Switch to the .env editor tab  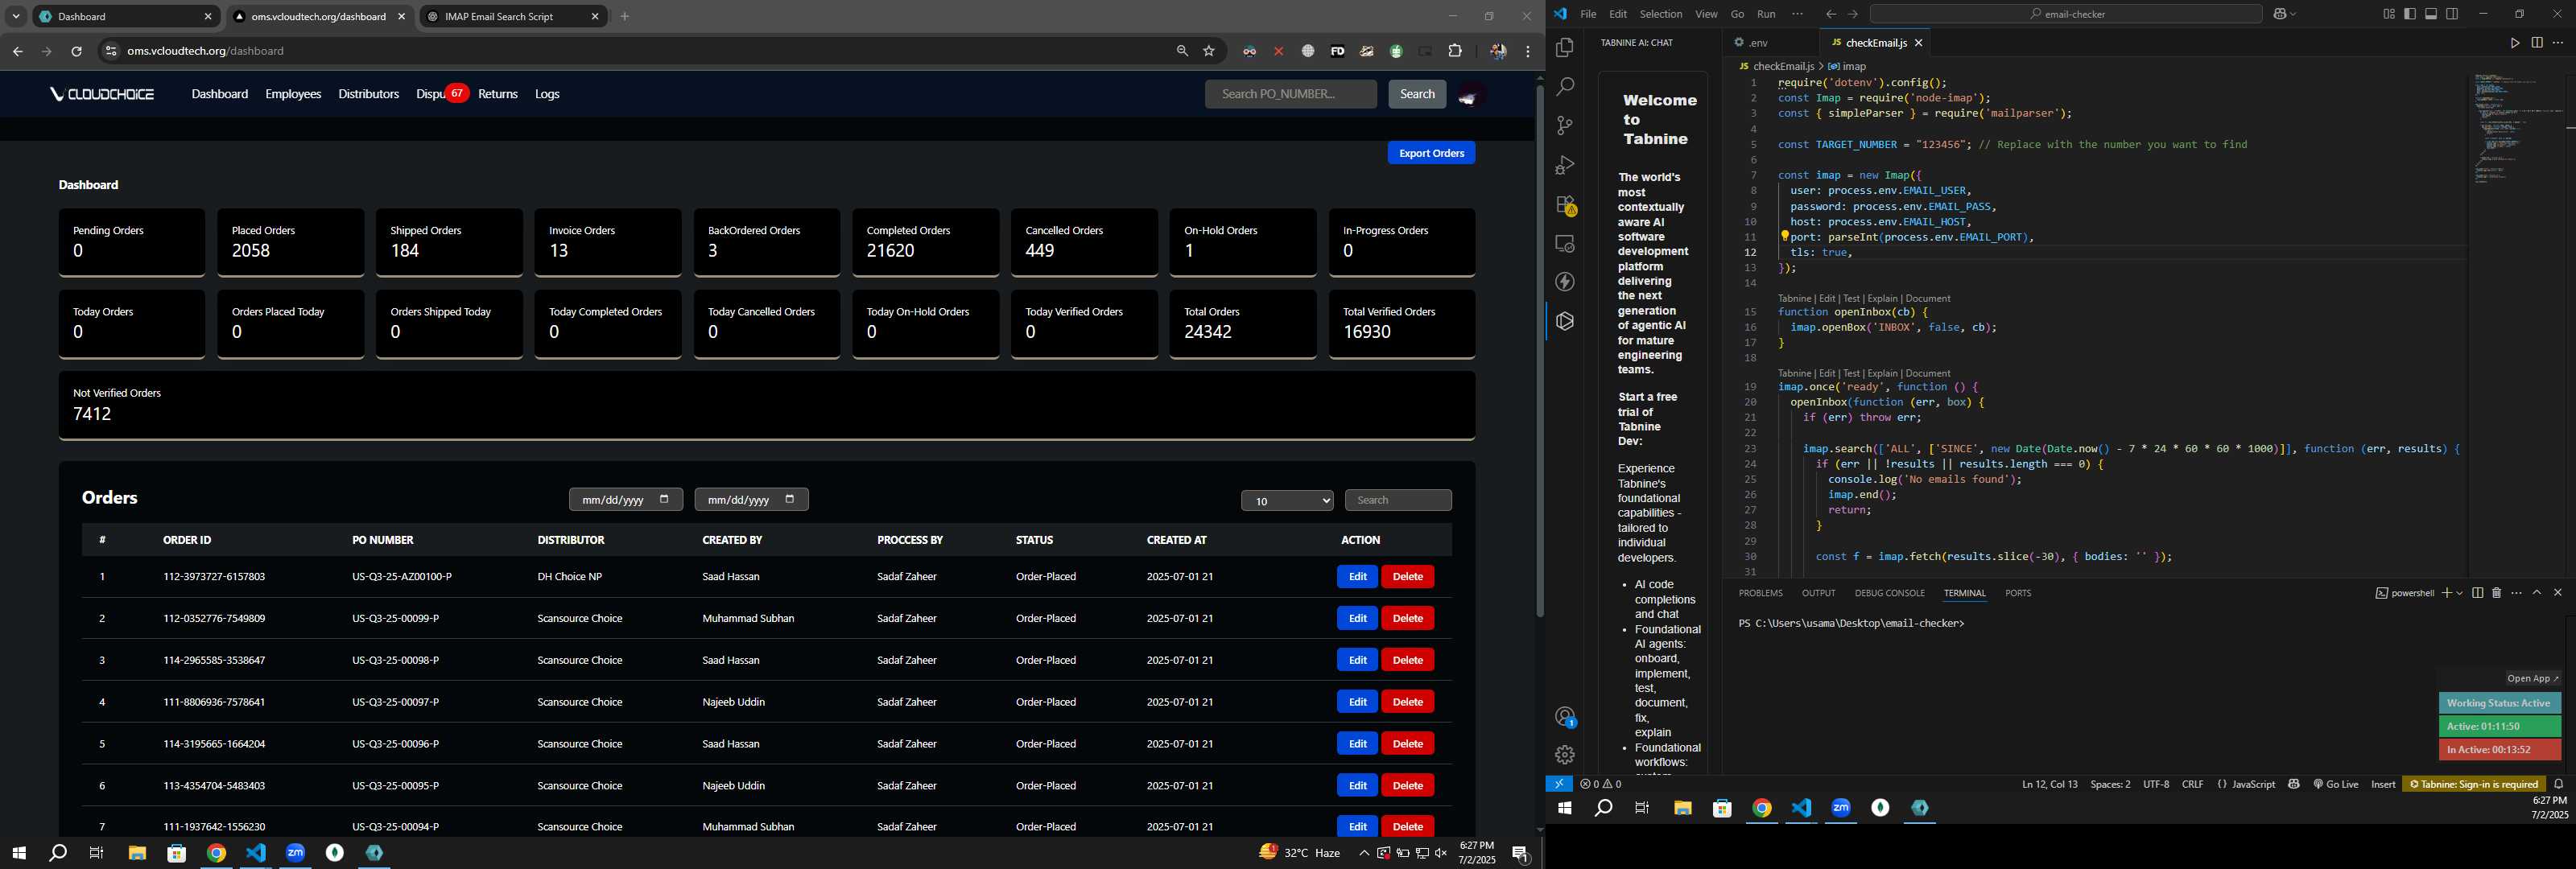pos(1758,43)
